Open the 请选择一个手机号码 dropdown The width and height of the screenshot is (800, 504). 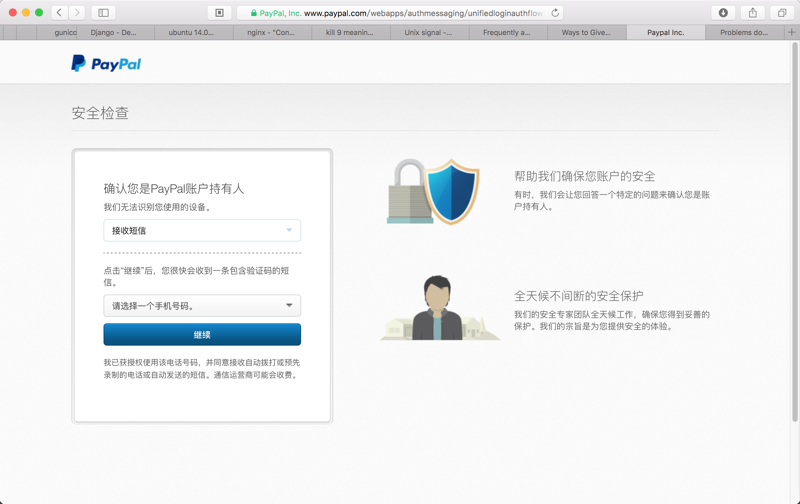pos(202,306)
